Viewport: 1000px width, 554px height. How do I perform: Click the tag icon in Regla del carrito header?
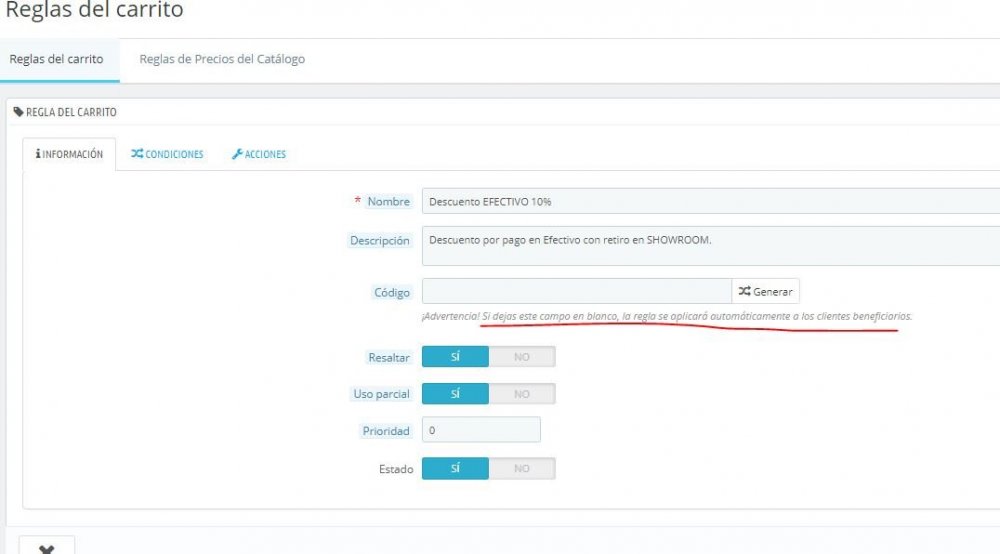point(18,112)
